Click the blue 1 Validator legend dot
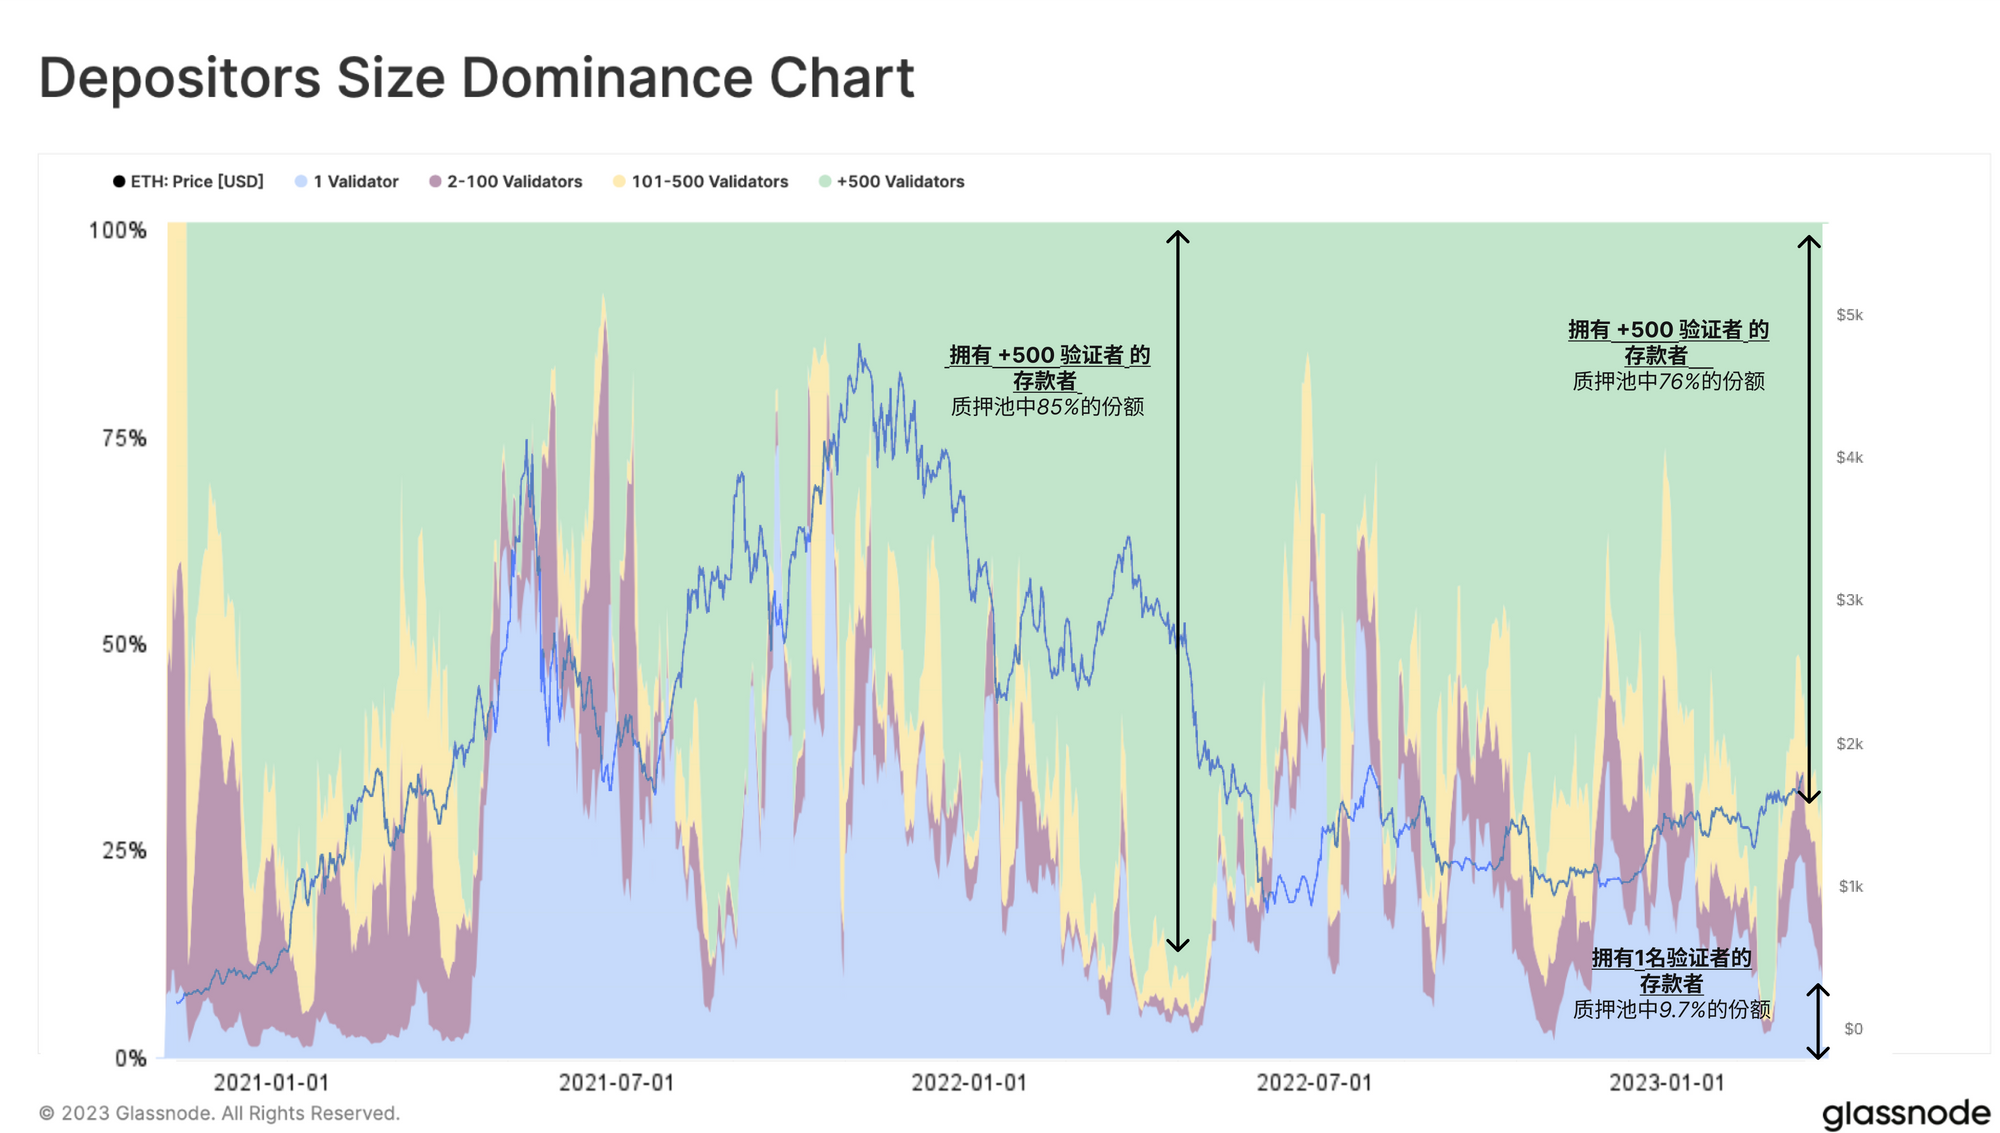The image size is (2000, 1133). click(x=301, y=181)
